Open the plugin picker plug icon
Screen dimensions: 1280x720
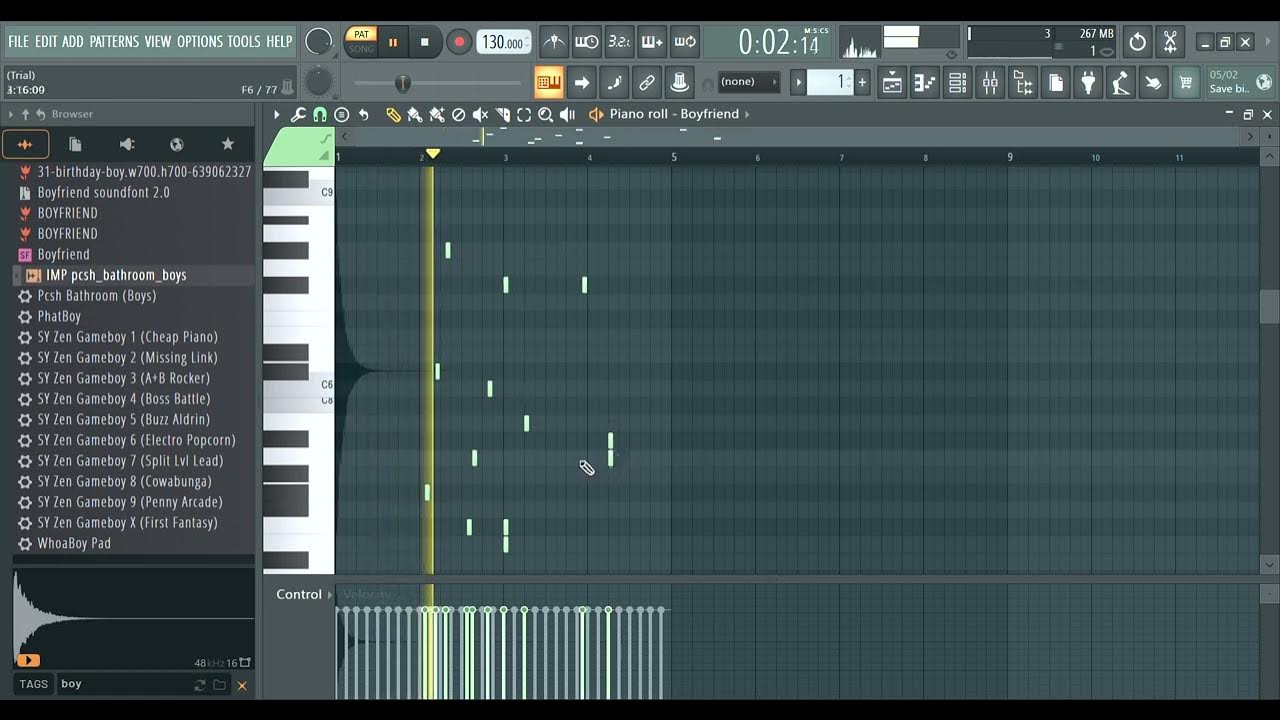pos(1087,83)
